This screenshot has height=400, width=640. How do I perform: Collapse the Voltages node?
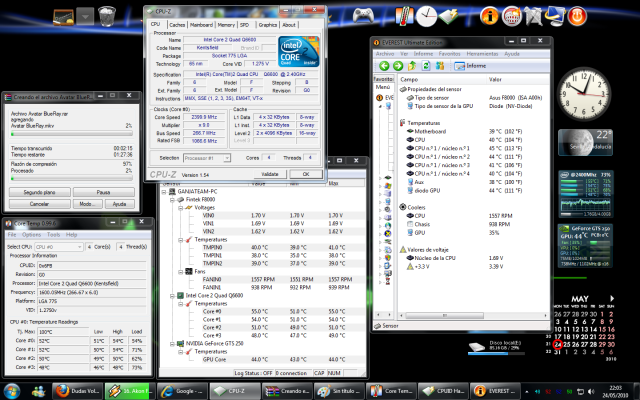180,208
